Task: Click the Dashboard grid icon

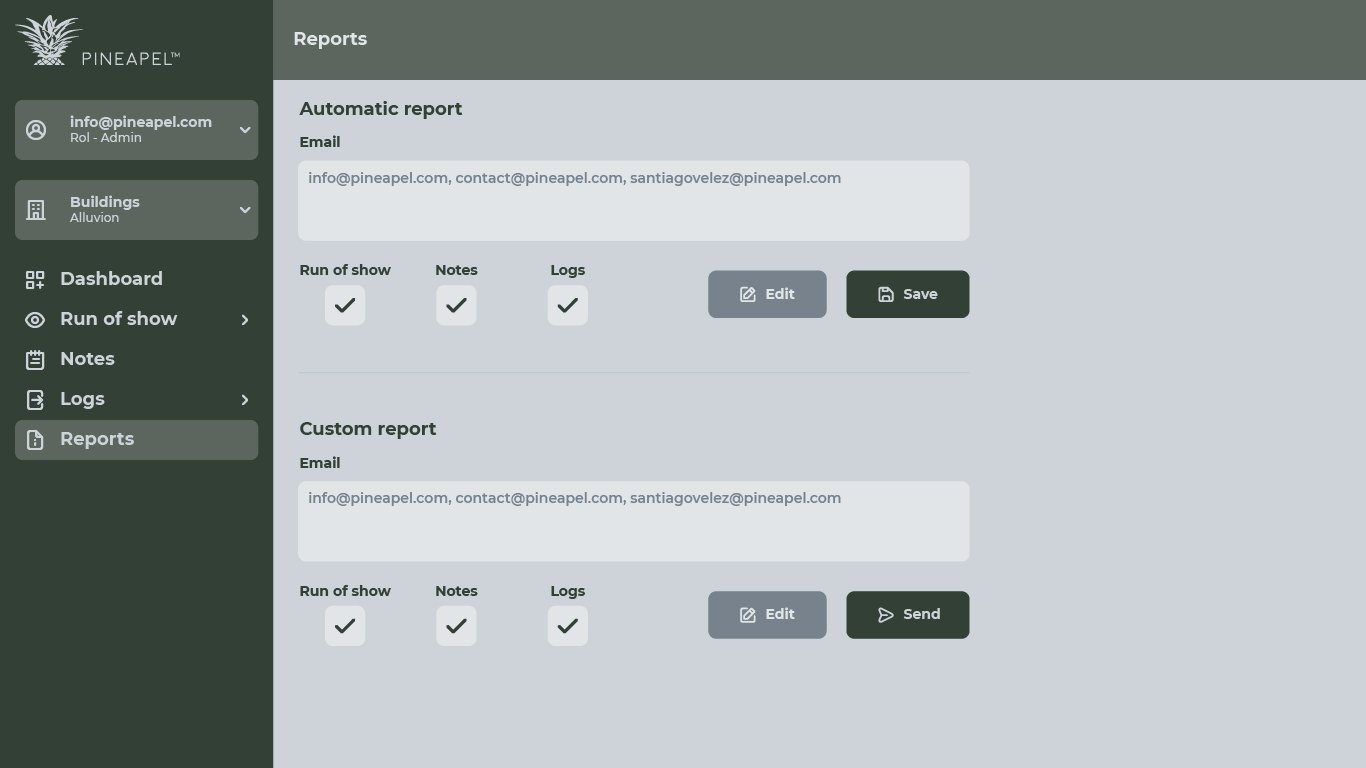Action: pos(35,280)
